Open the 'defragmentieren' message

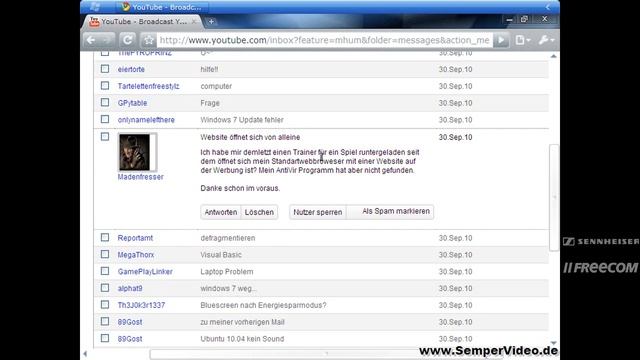tap(228, 238)
